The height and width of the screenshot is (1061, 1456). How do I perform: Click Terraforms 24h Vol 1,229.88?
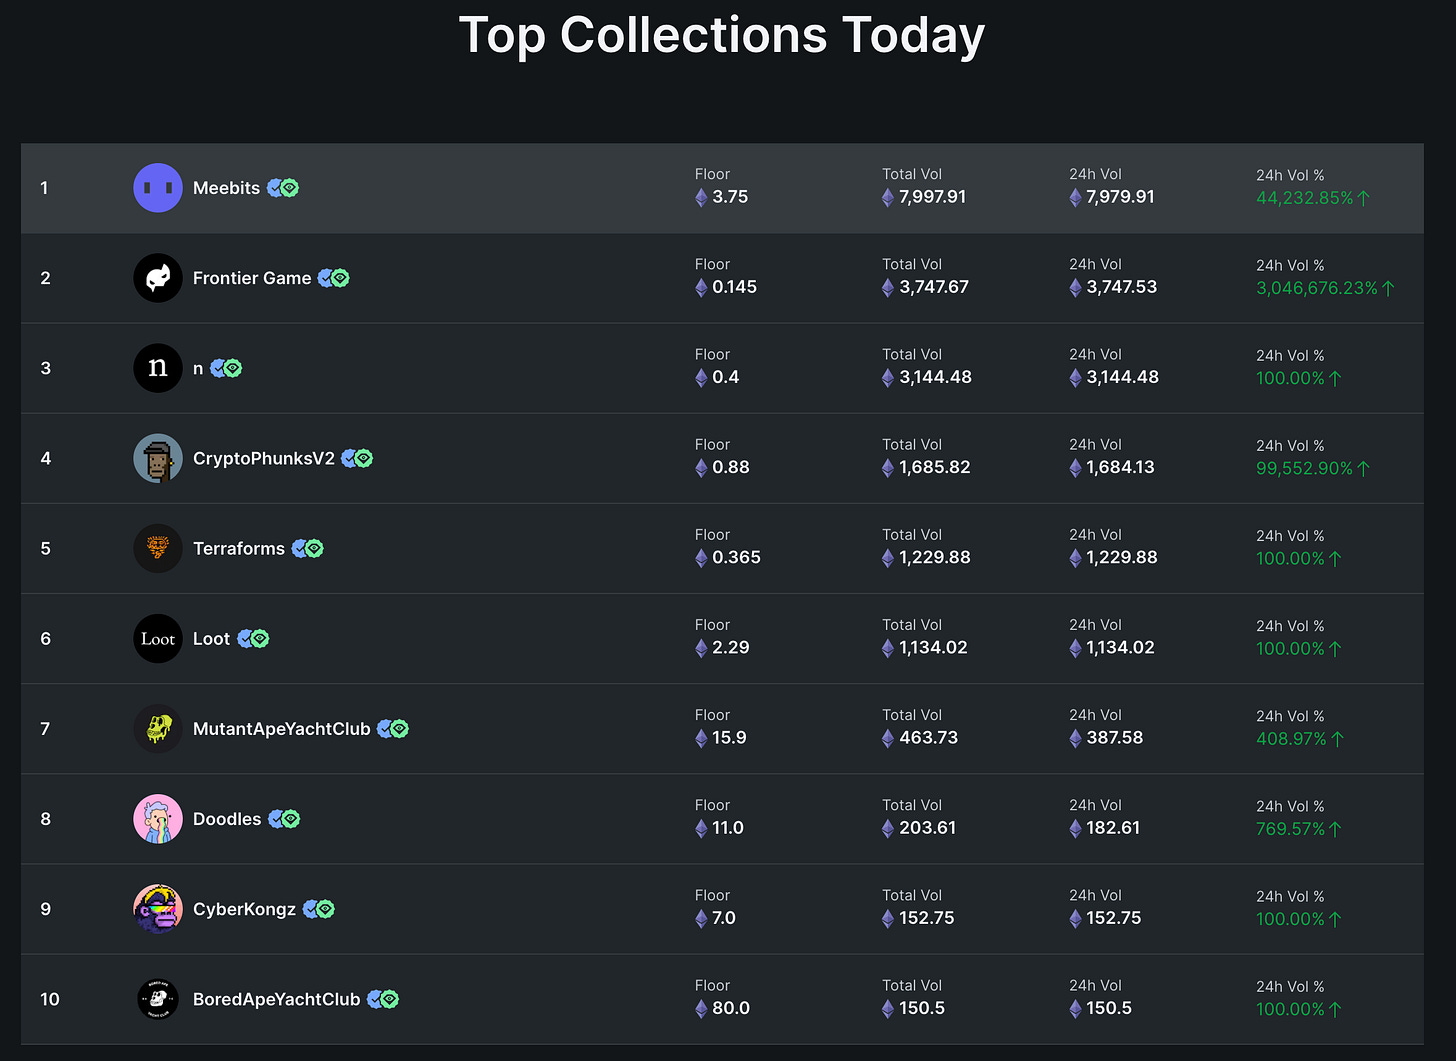point(1122,557)
